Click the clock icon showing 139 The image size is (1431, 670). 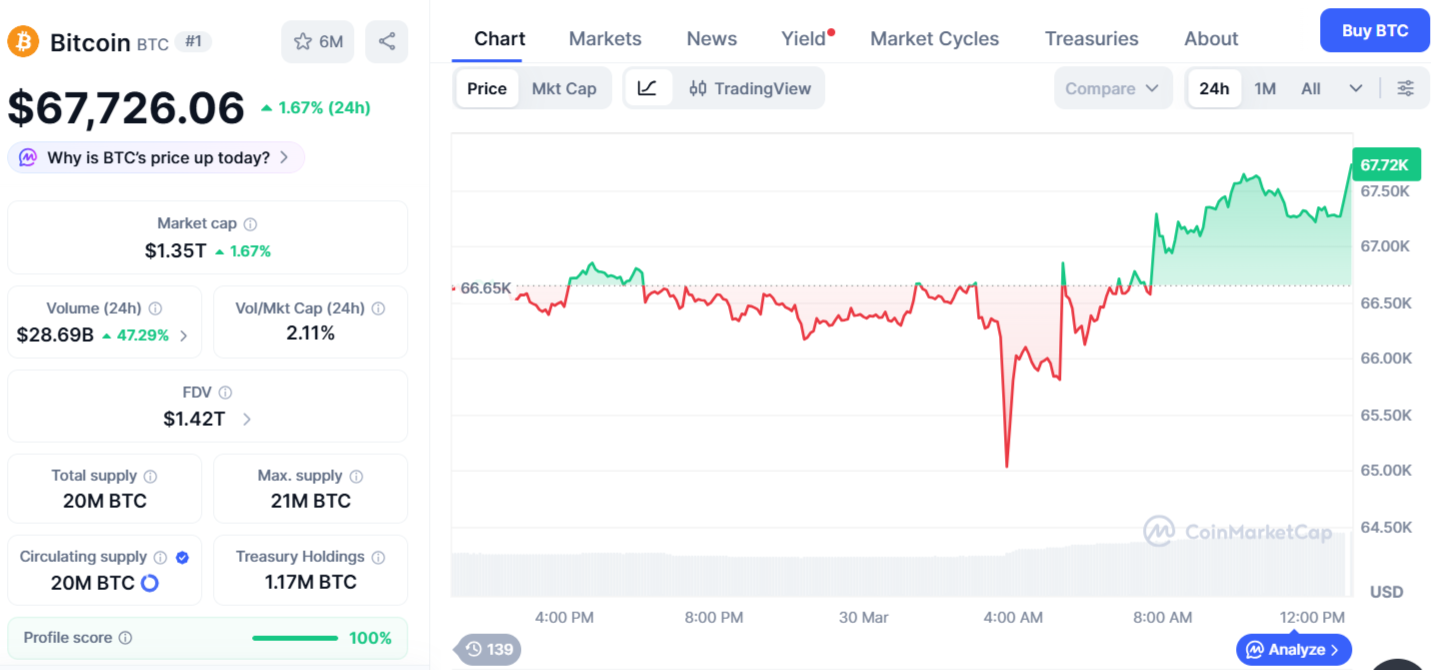[x=487, y=649]
